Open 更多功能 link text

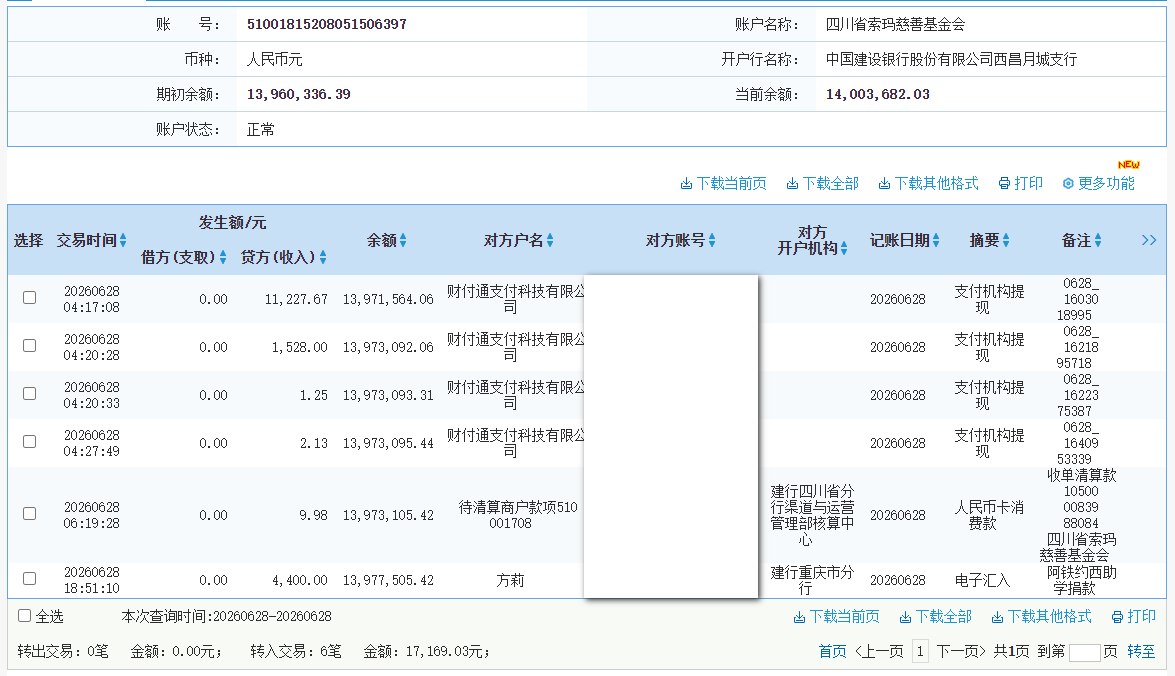click(1106, 184)
